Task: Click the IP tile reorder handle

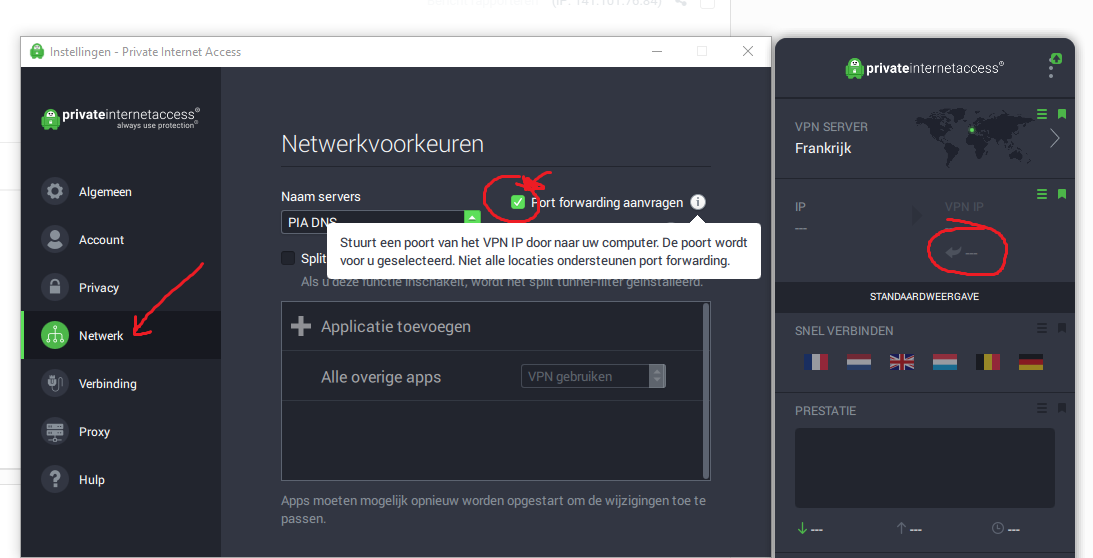Action: (x=1042, y=194)
